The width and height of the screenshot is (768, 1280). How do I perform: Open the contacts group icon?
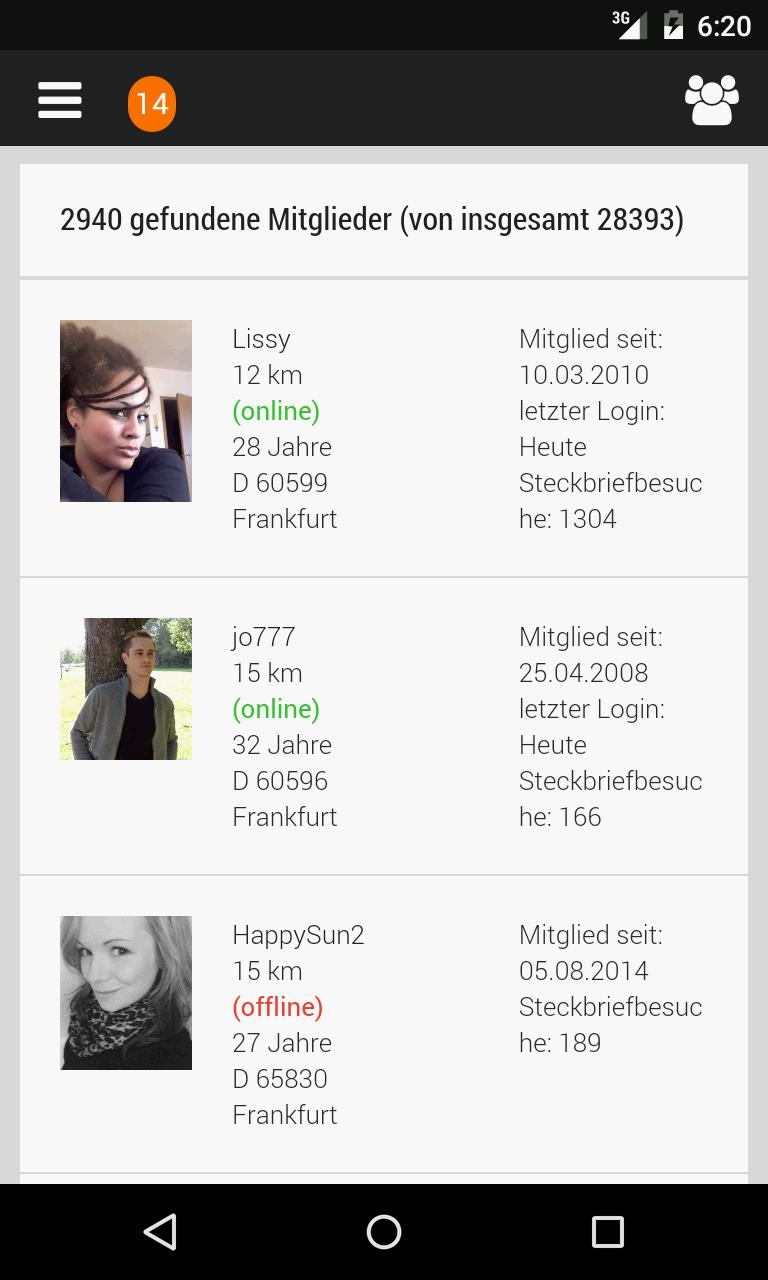click(712, 100)
